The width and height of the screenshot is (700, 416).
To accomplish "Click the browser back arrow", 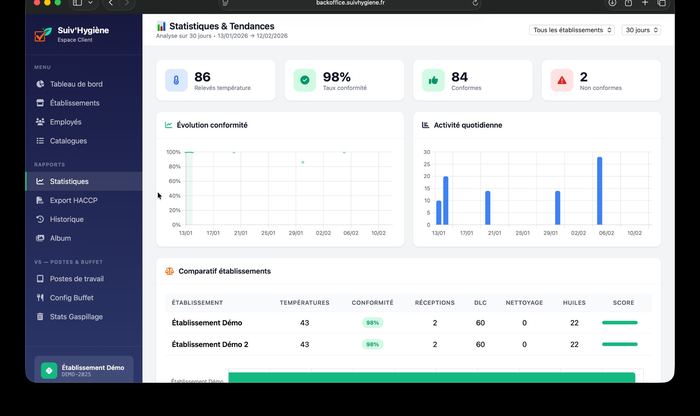I will click(111, 3).
